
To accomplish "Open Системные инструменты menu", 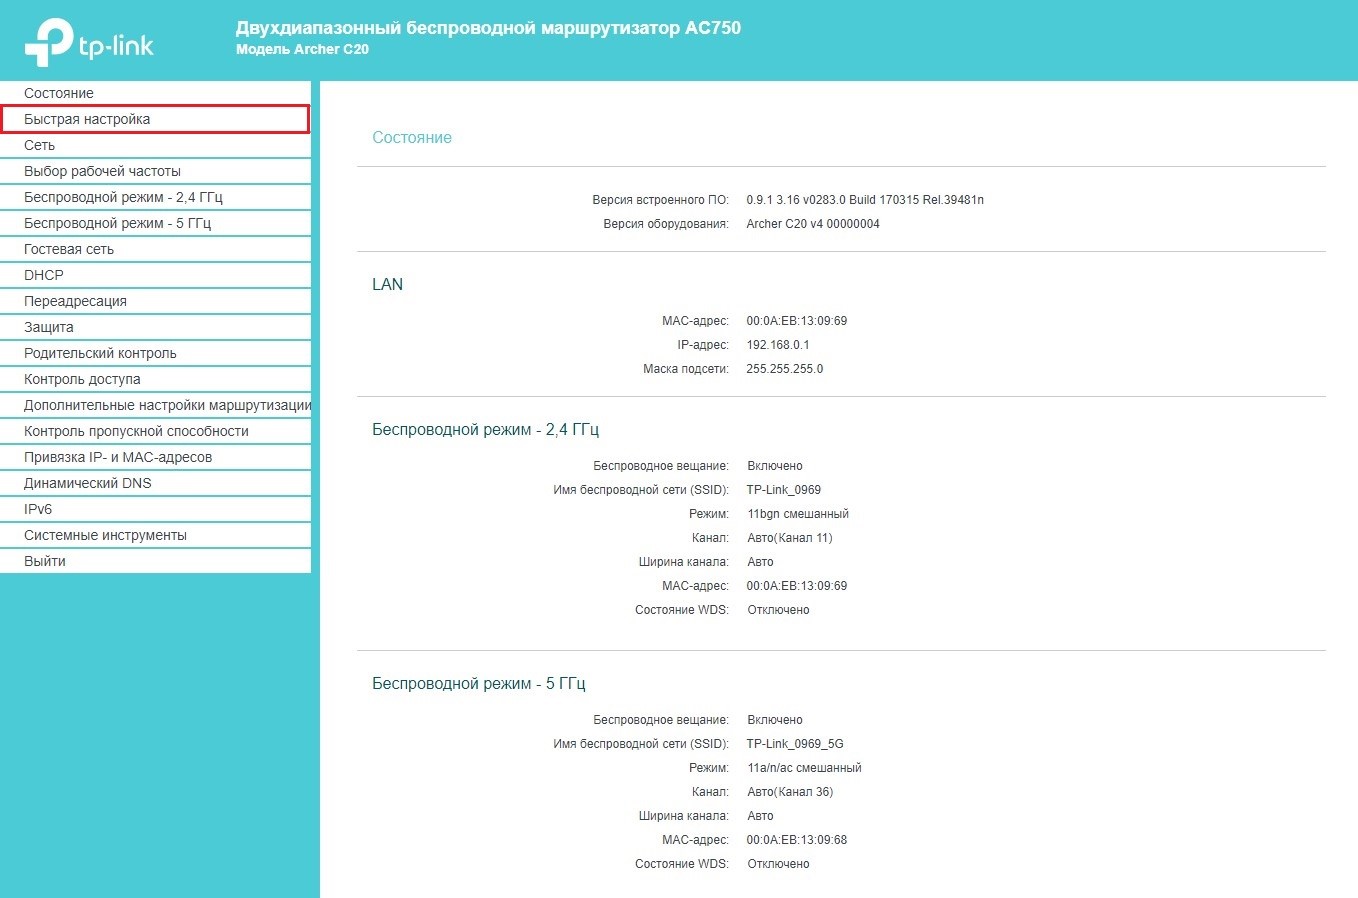I will (105, 535).
